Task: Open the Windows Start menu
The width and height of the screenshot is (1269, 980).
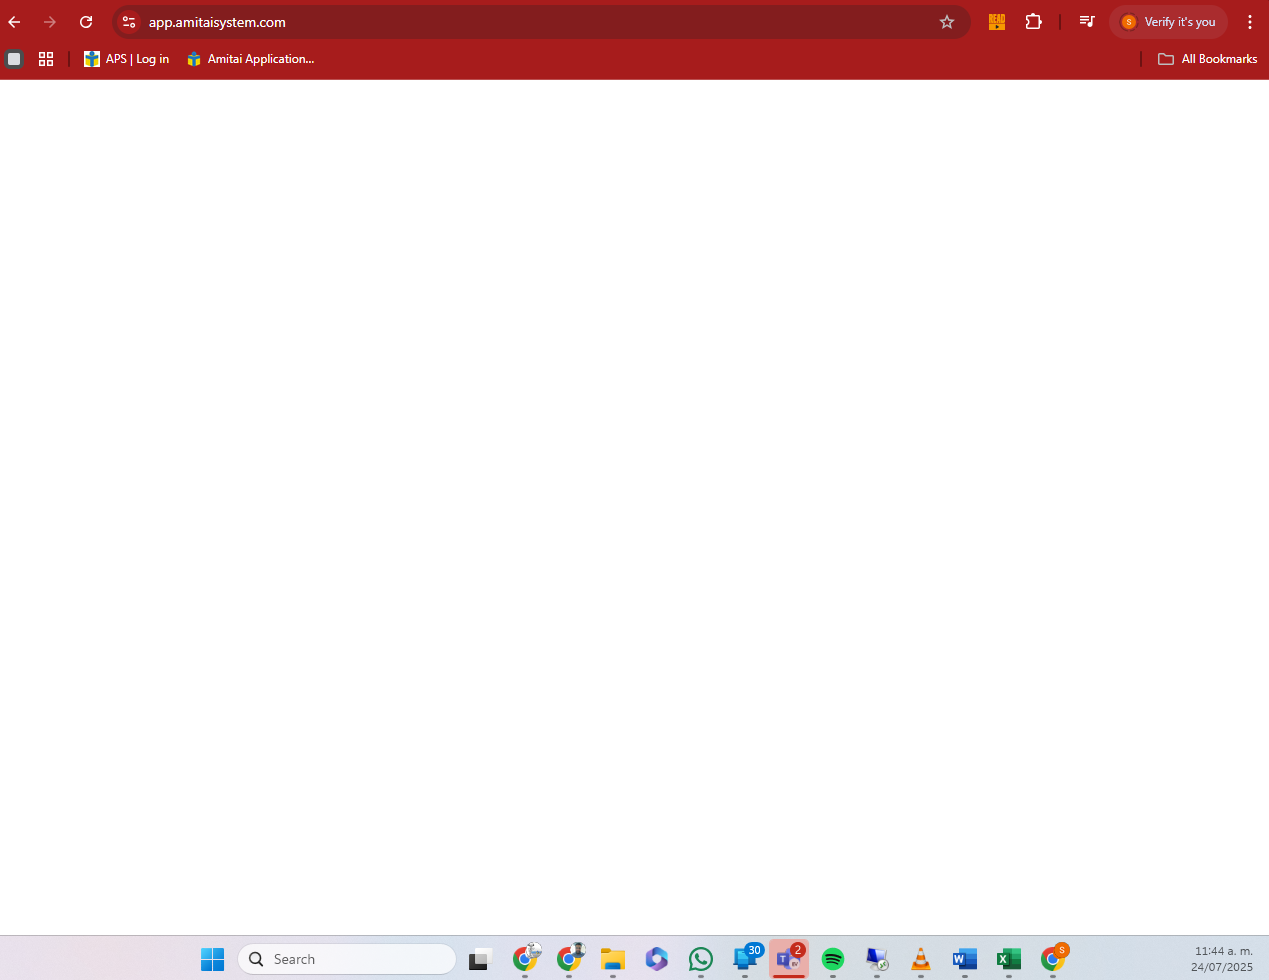Action: (212, 959)
